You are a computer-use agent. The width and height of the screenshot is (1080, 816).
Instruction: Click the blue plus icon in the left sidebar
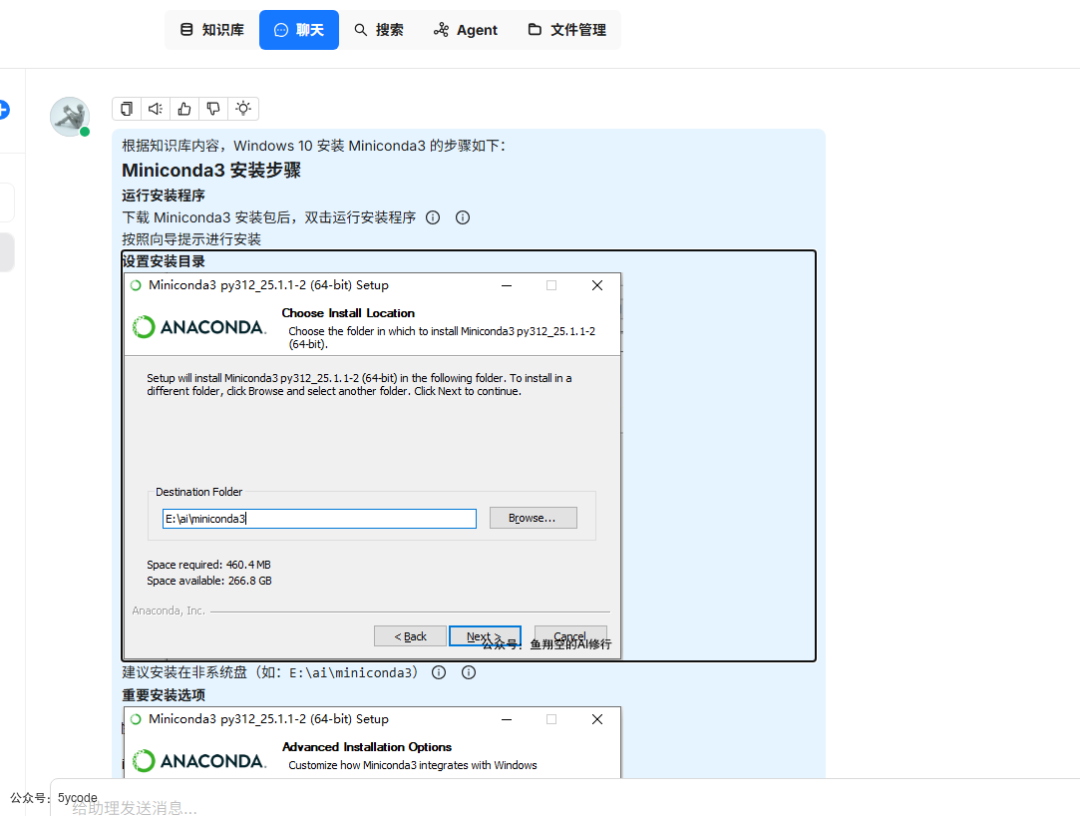point(3,109)
